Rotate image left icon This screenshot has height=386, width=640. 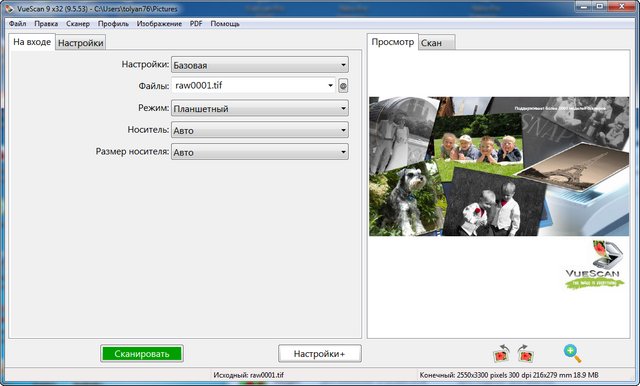tap(502, 353)
